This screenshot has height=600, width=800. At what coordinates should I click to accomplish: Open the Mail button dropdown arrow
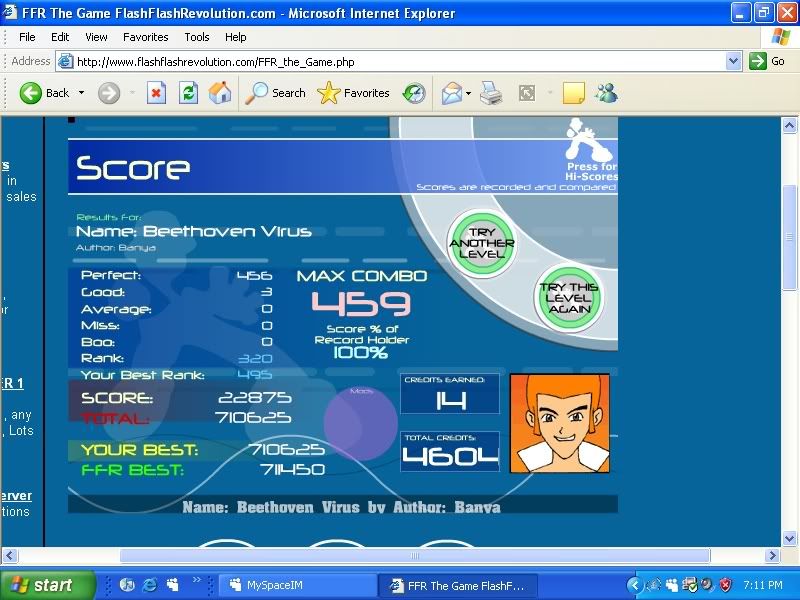pyautogui.click(x=468, y=93)
